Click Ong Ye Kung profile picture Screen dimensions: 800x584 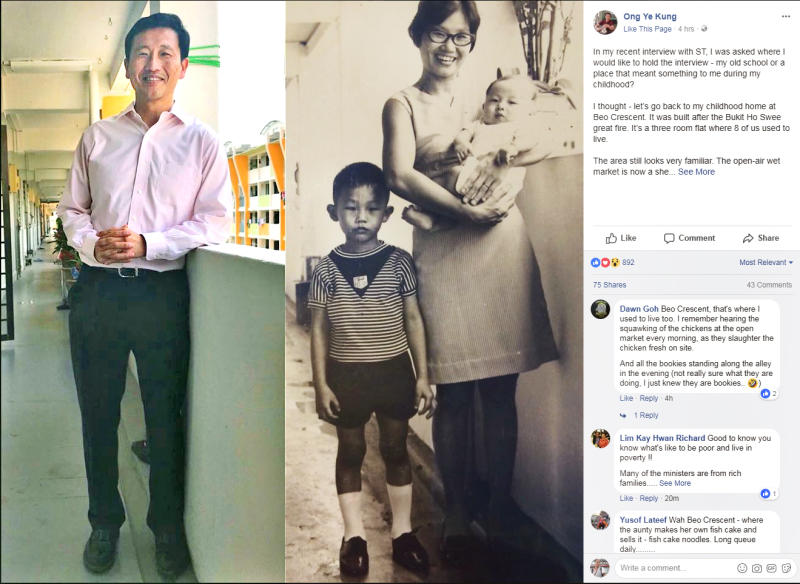[605, 22]
